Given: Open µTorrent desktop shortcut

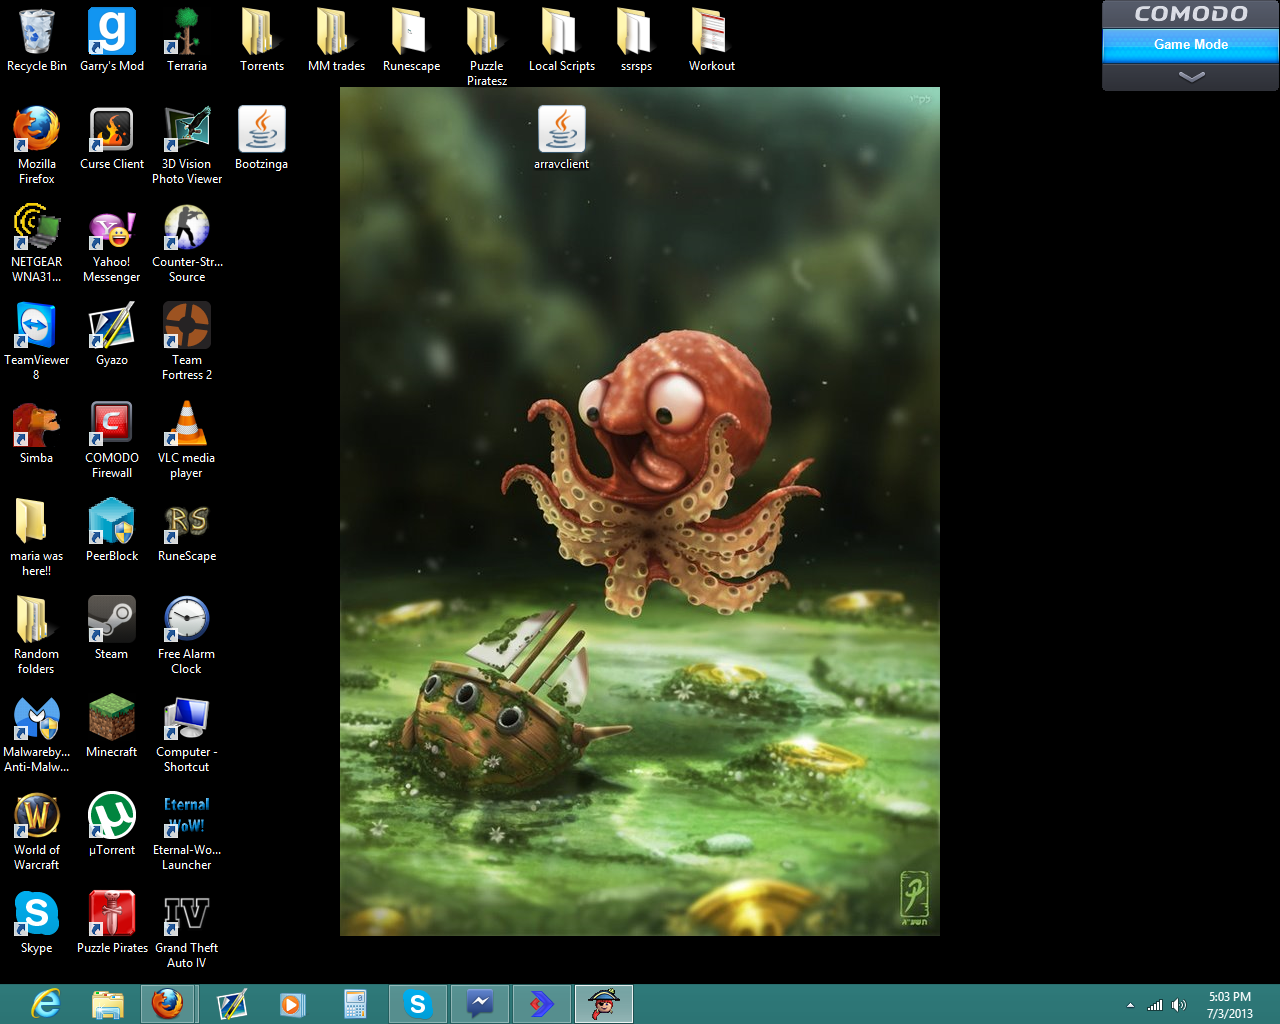Looking at the screenshot, I should coord(112,824).
